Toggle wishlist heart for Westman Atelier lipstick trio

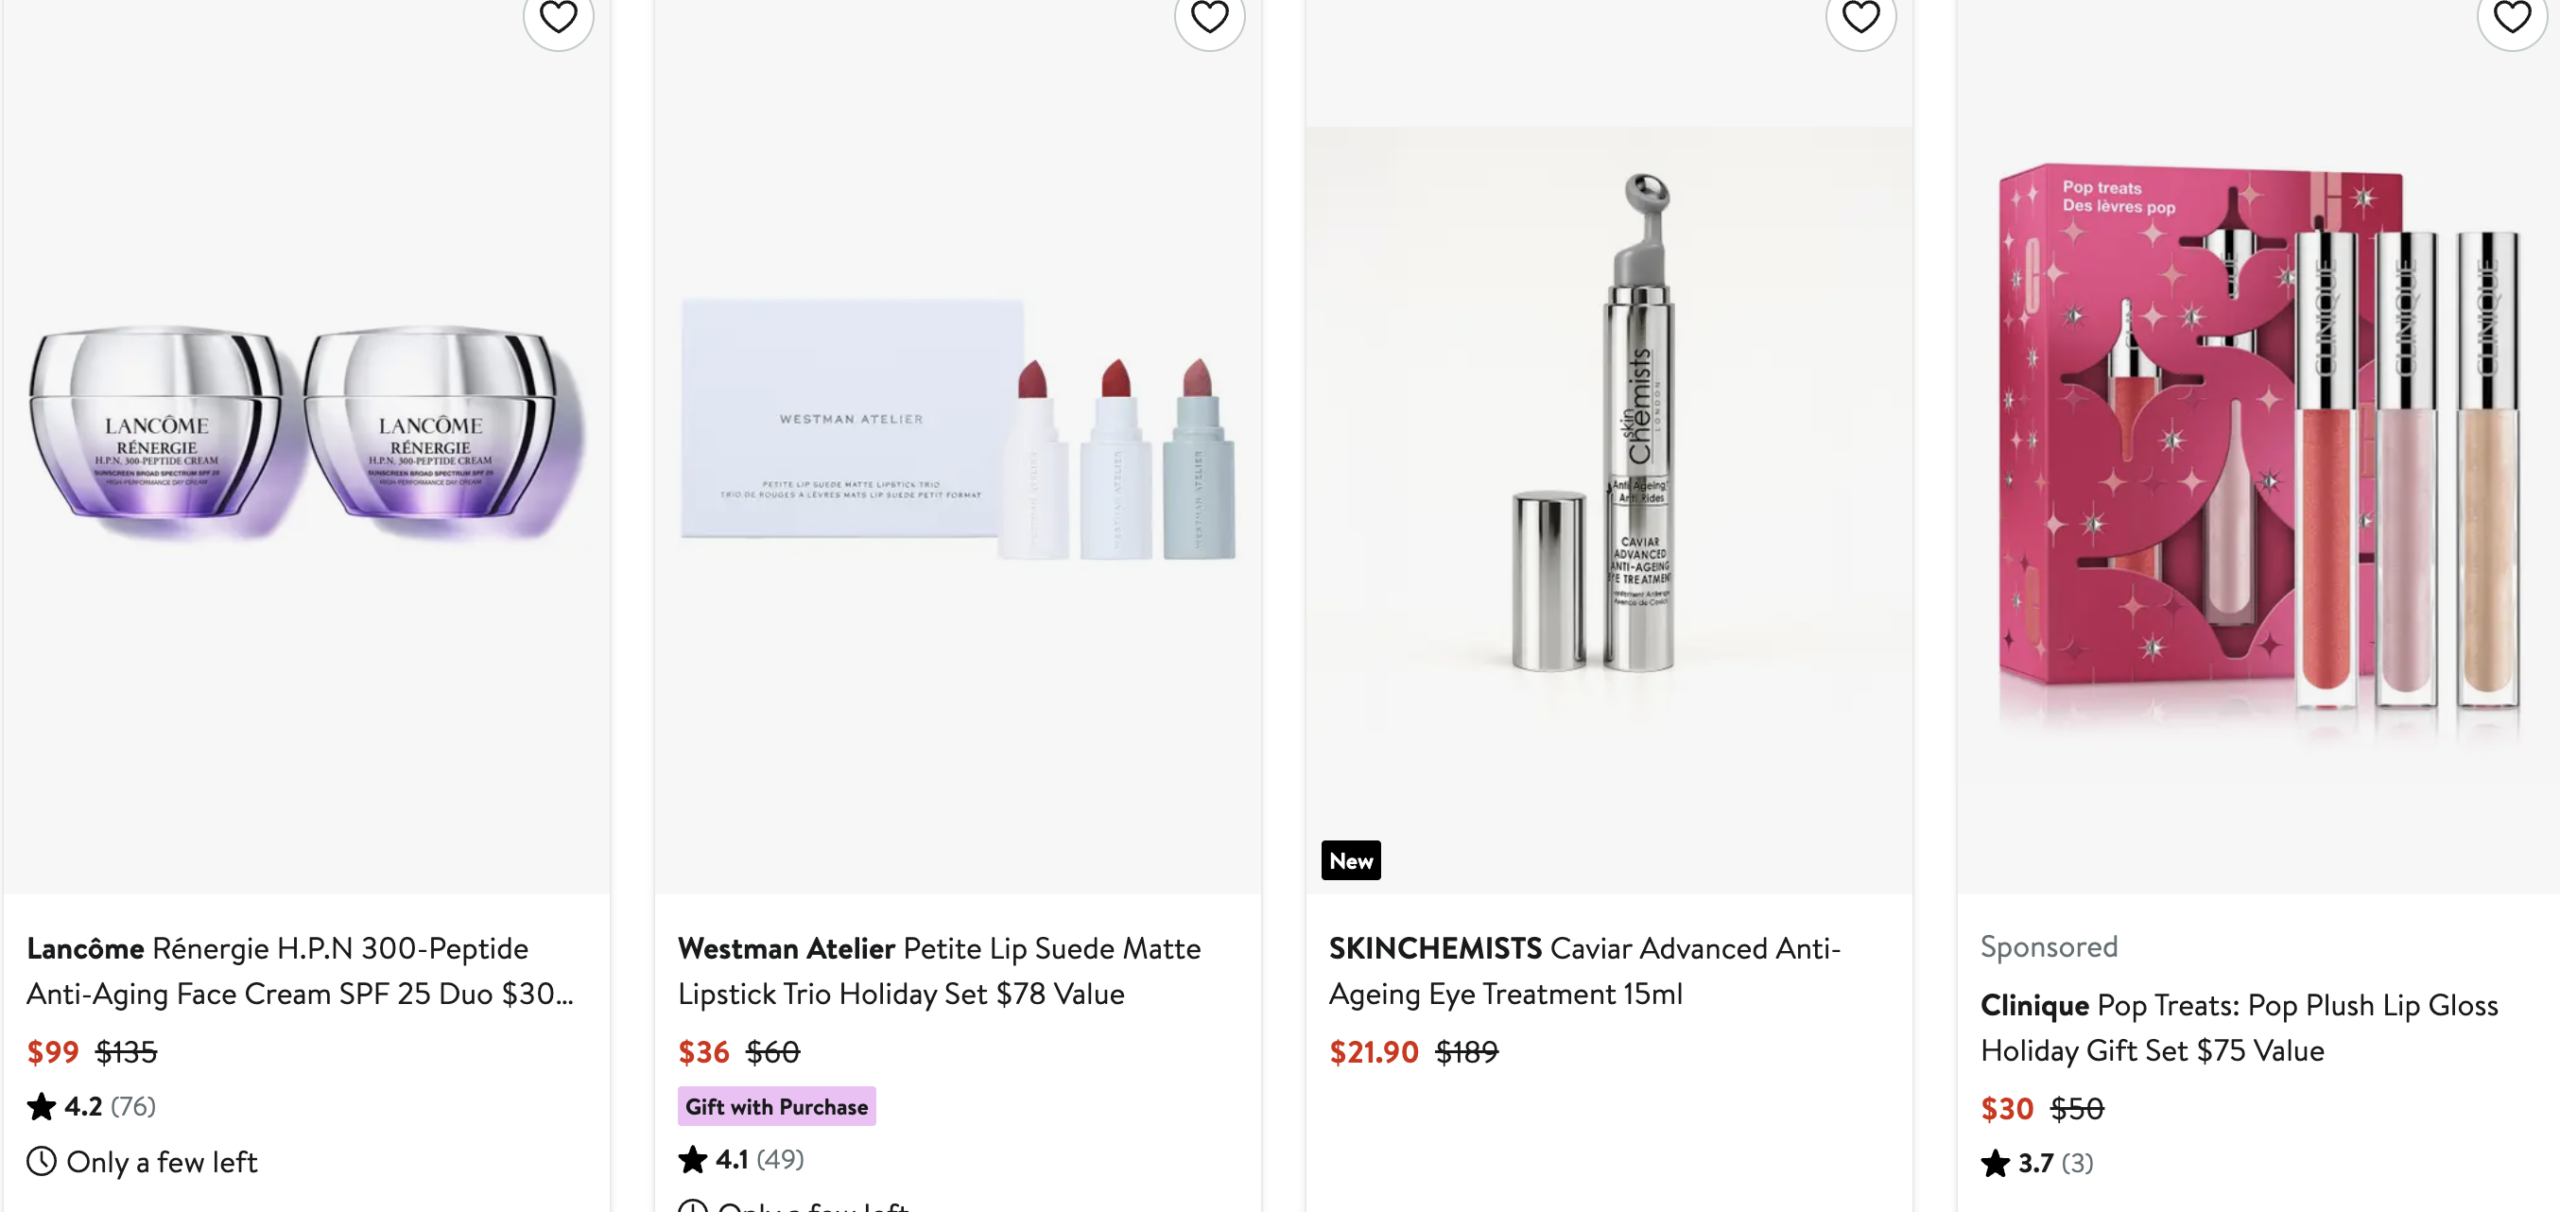[x=1209, y=16]
